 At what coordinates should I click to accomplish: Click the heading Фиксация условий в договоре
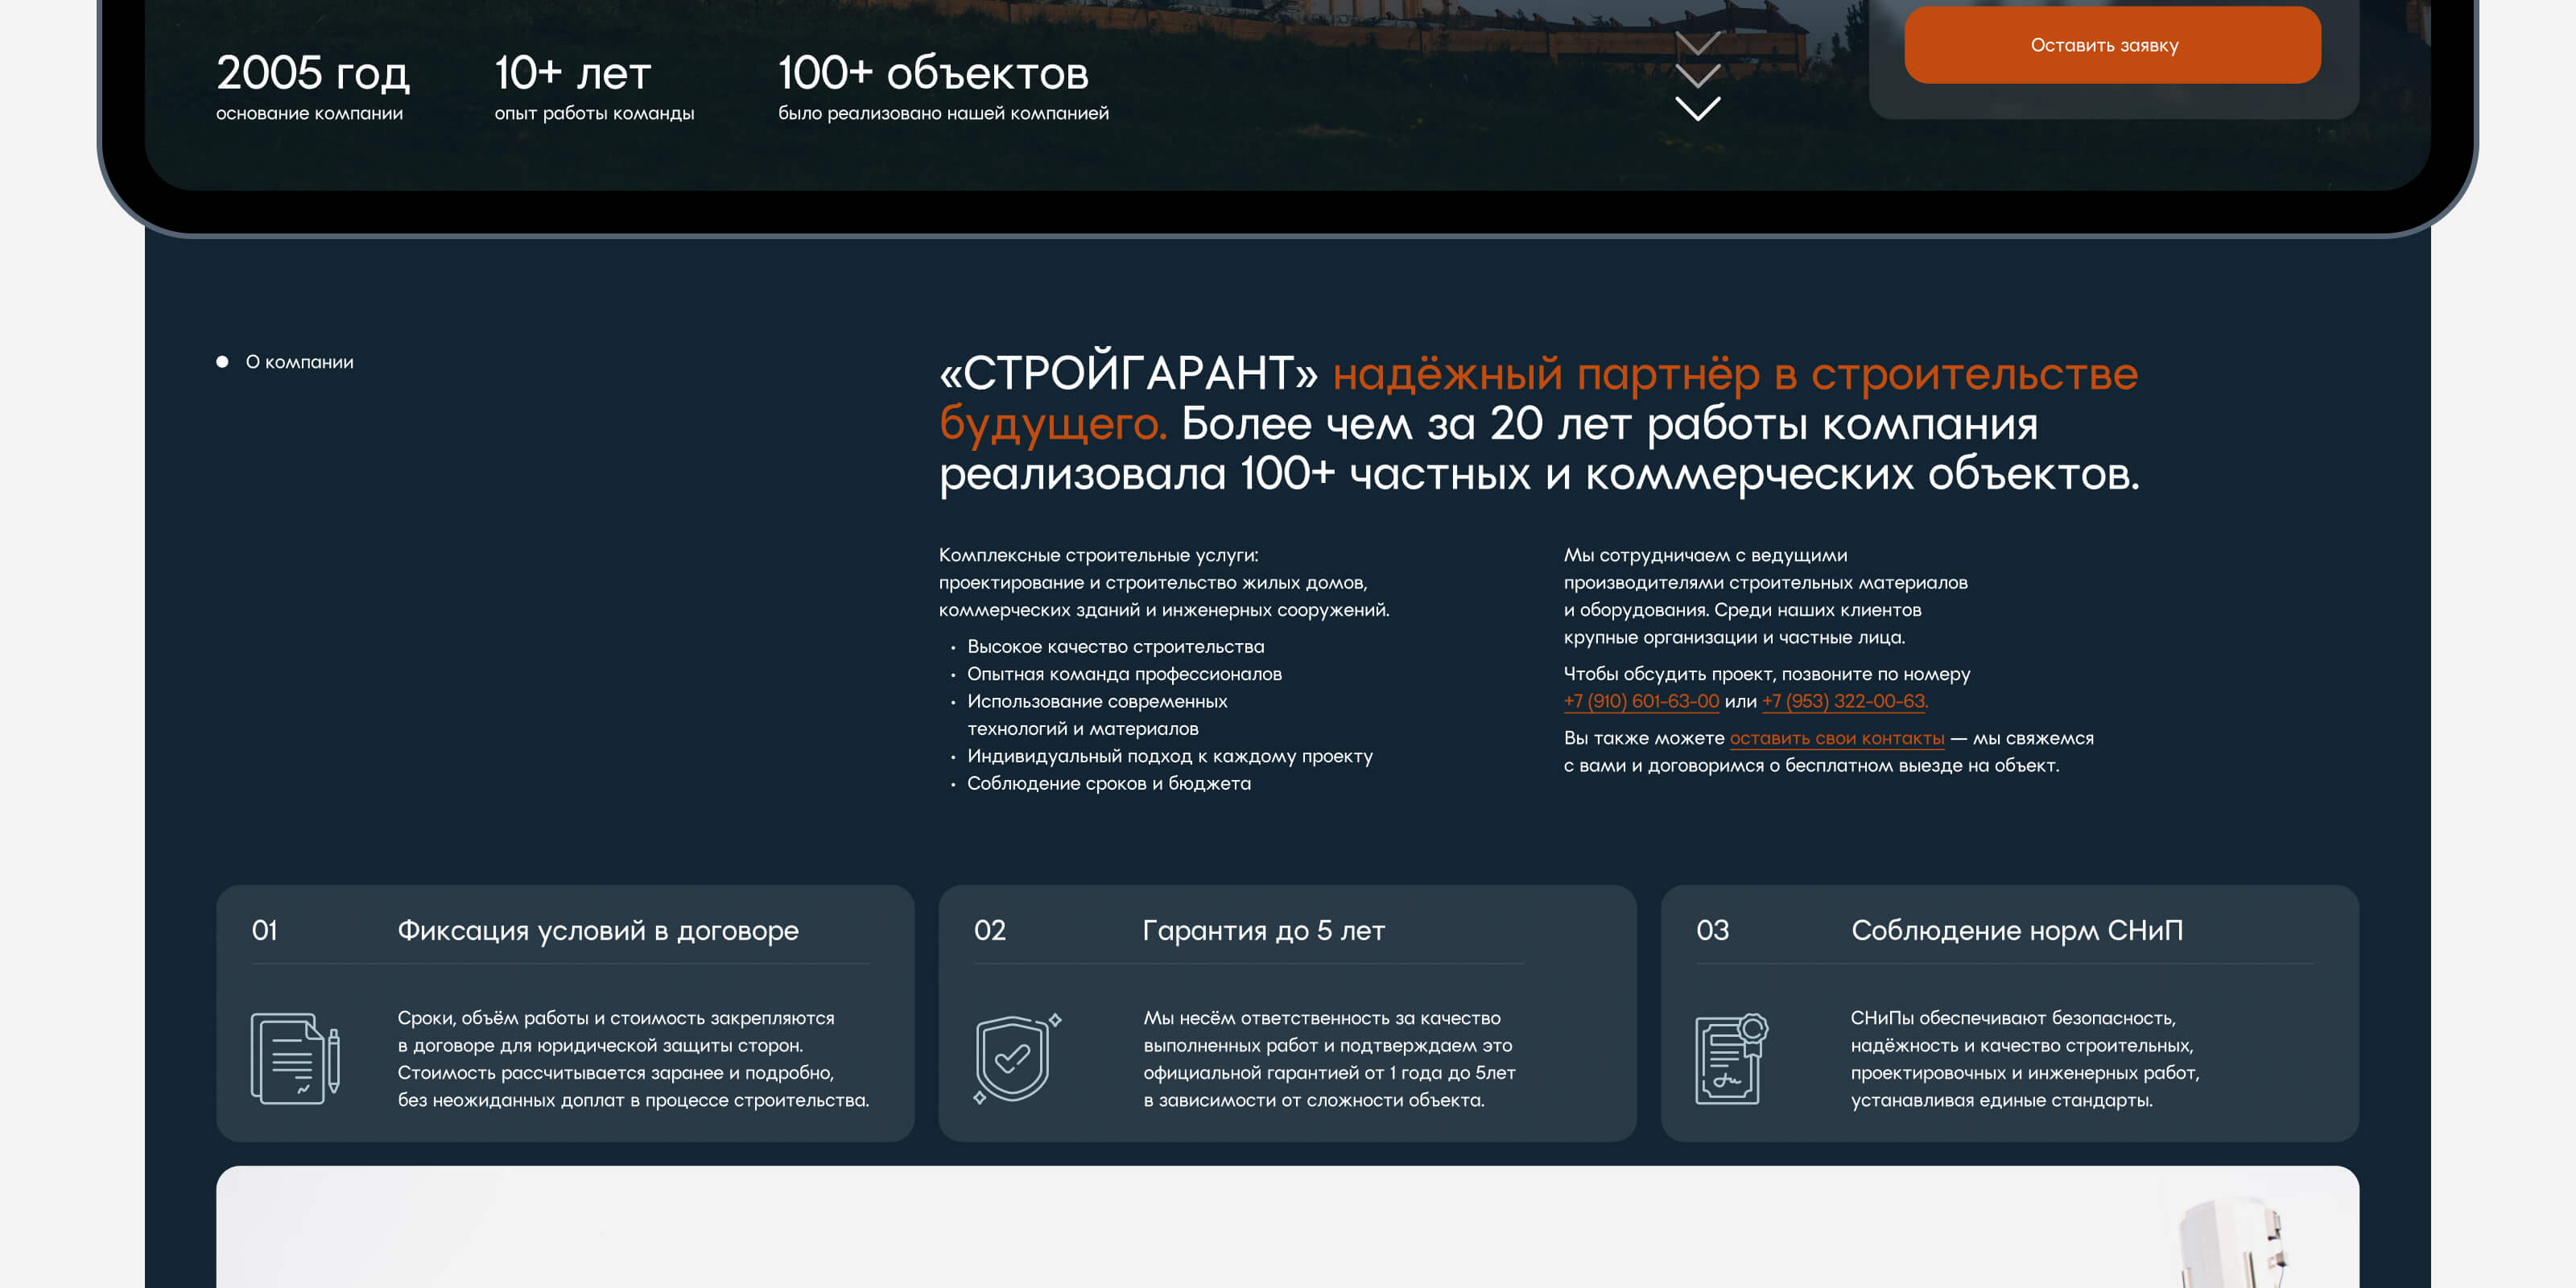click(598, 930)
